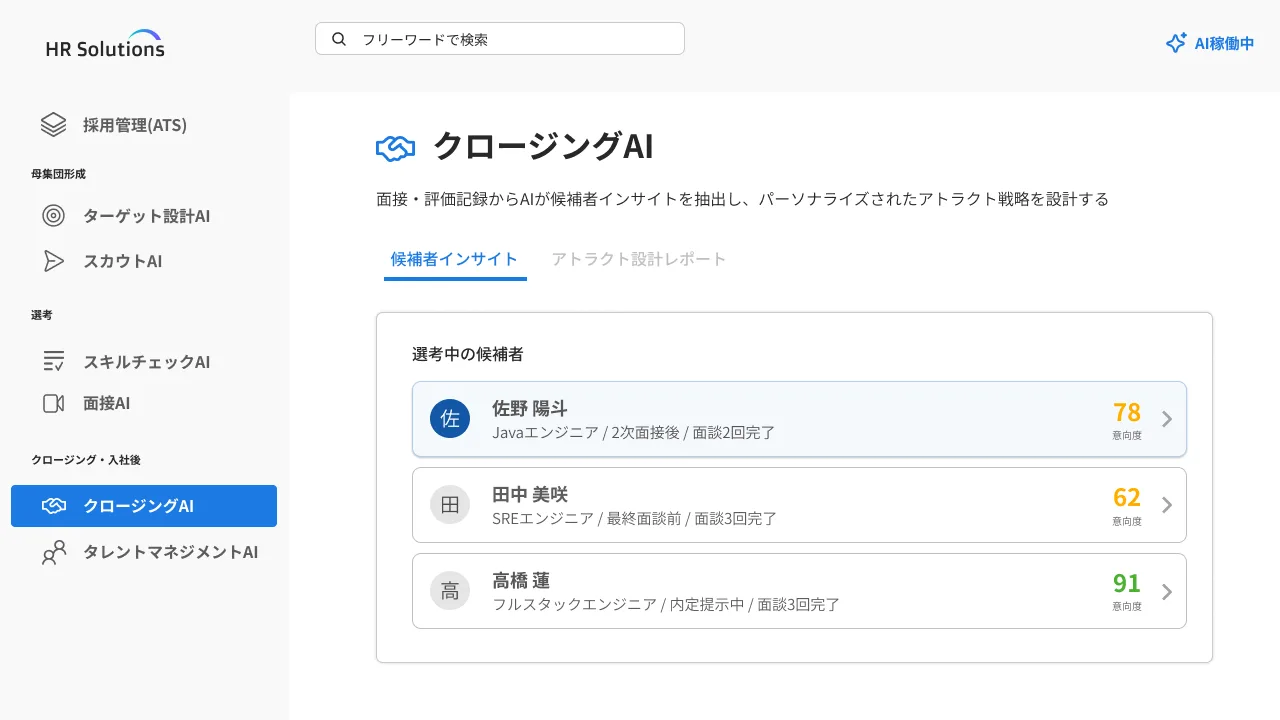Click the AI sparkle icon in header
Viewport: 1280px width, 720px height.
pos(1176,43)
